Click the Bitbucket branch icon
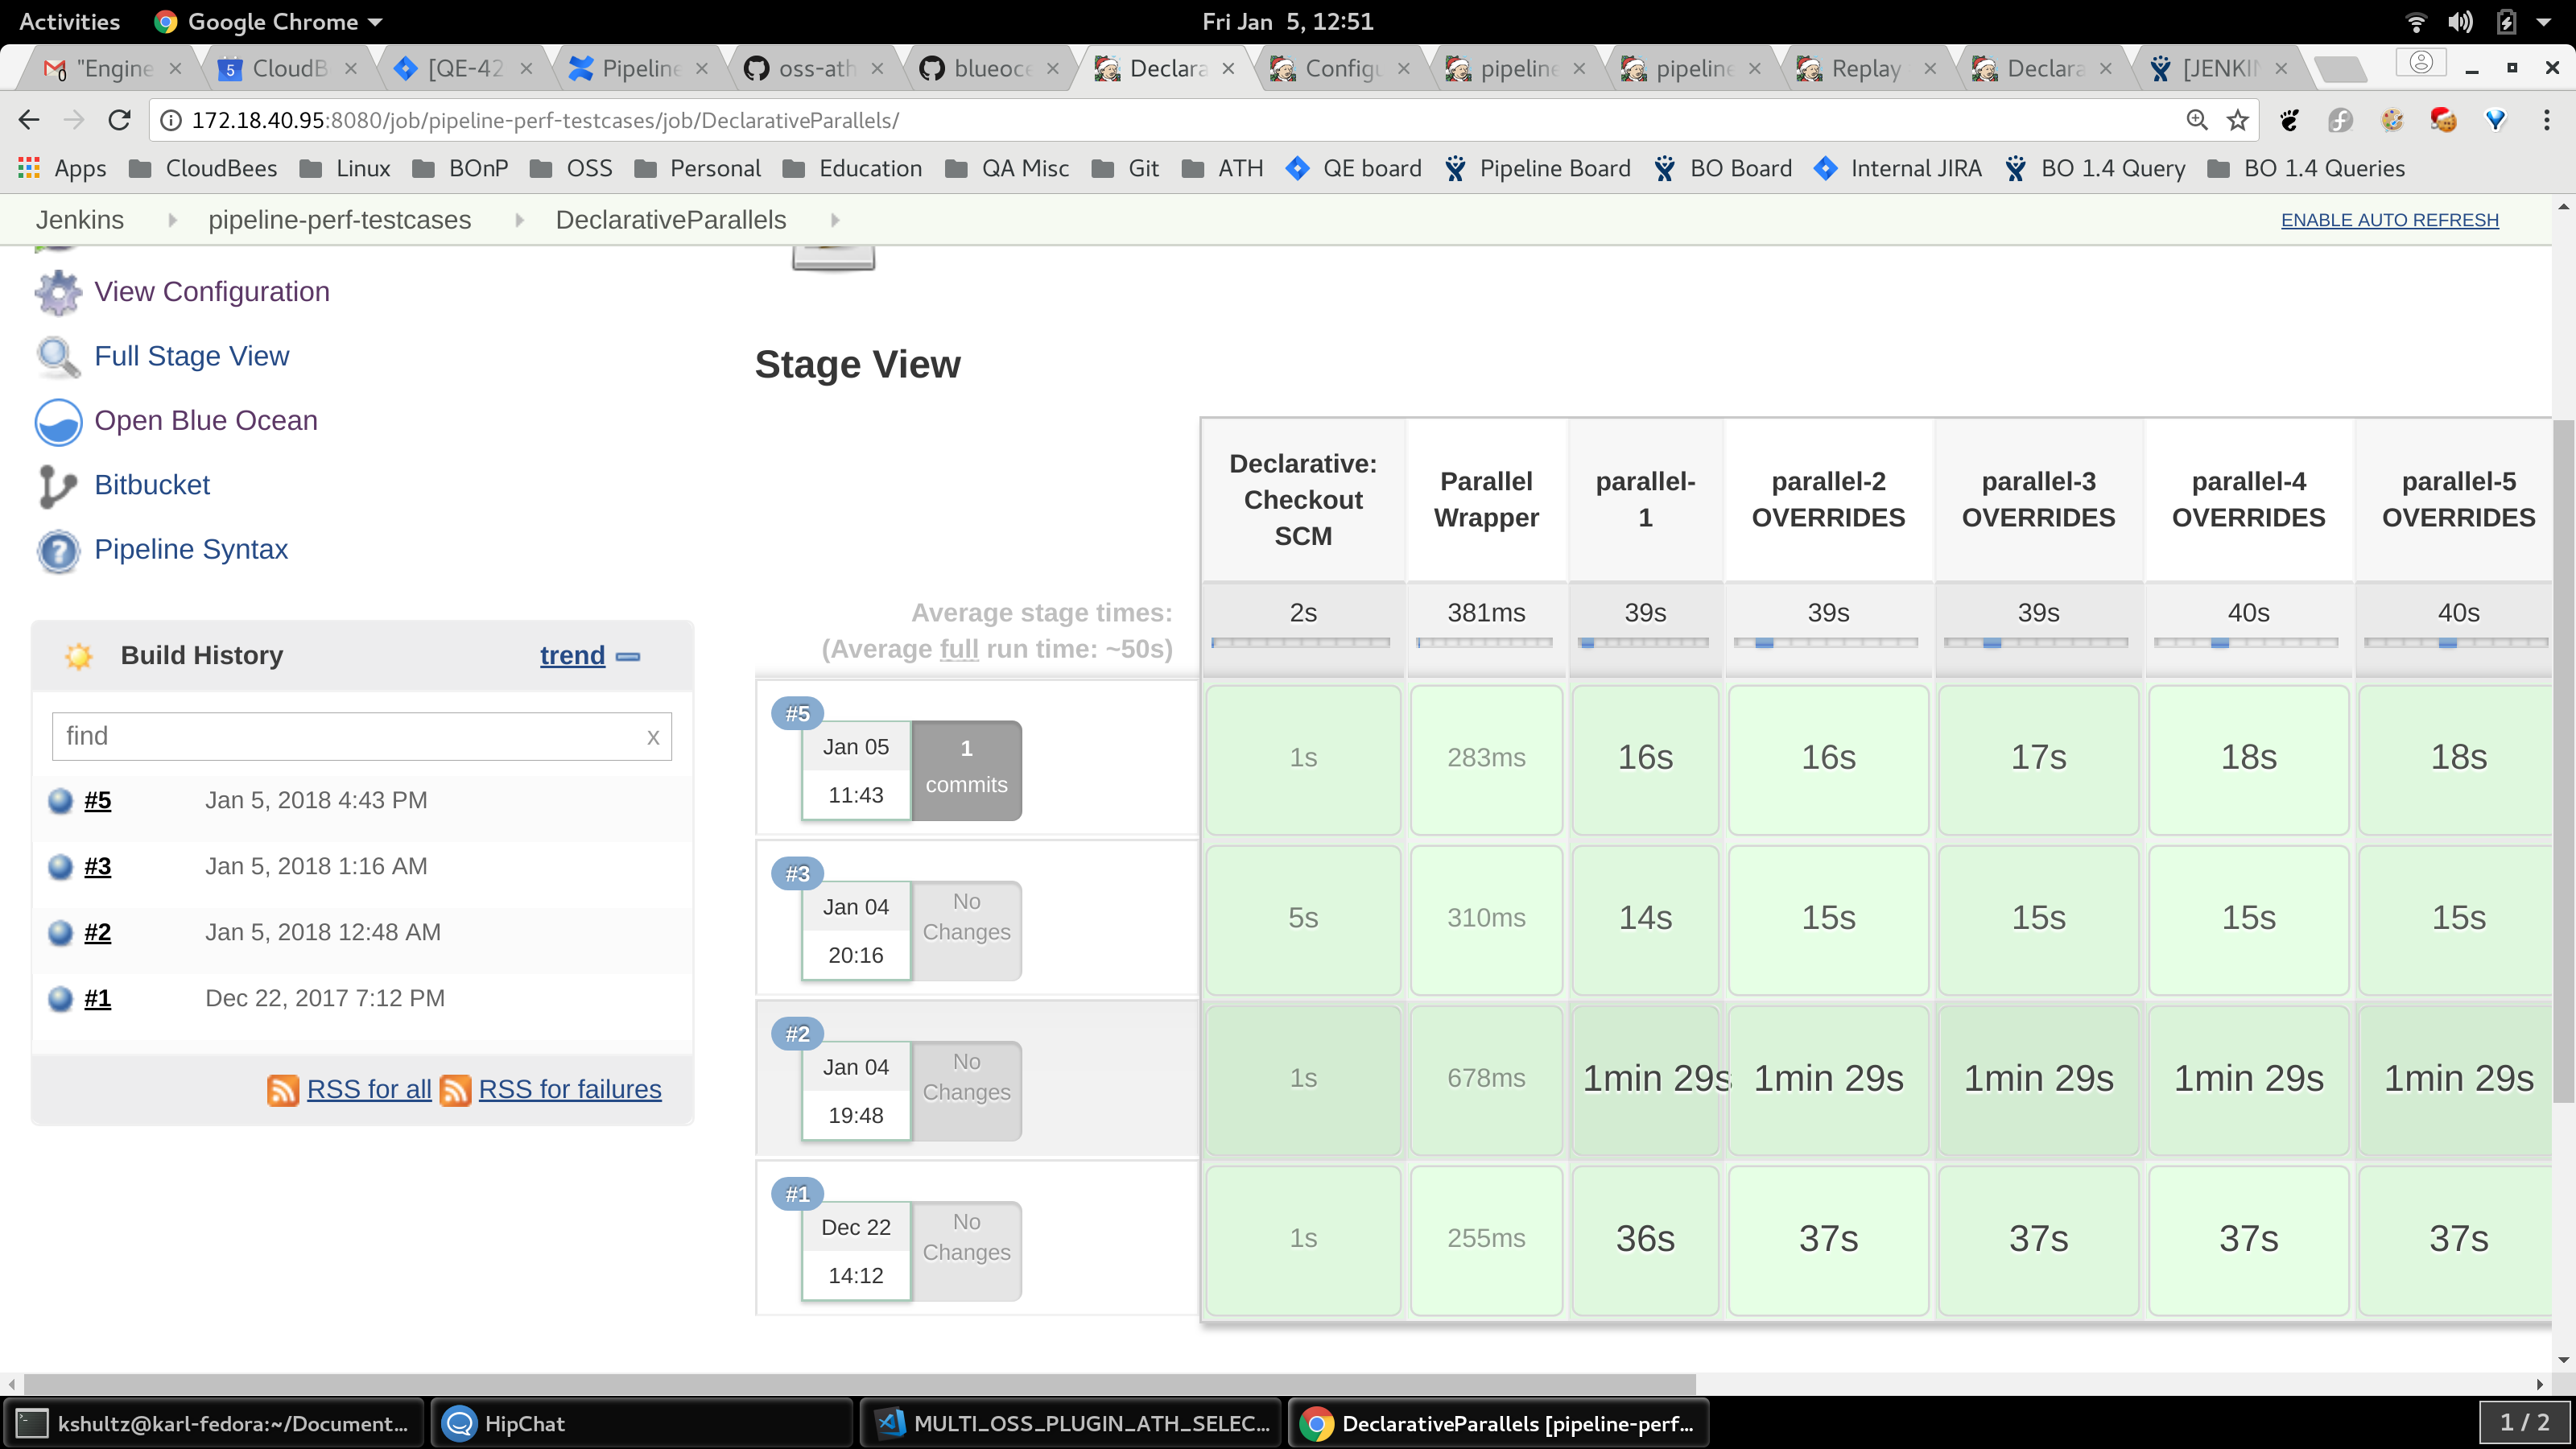Image resolution: width=2576 pixels, height=1449 pixels. (56, 486)
